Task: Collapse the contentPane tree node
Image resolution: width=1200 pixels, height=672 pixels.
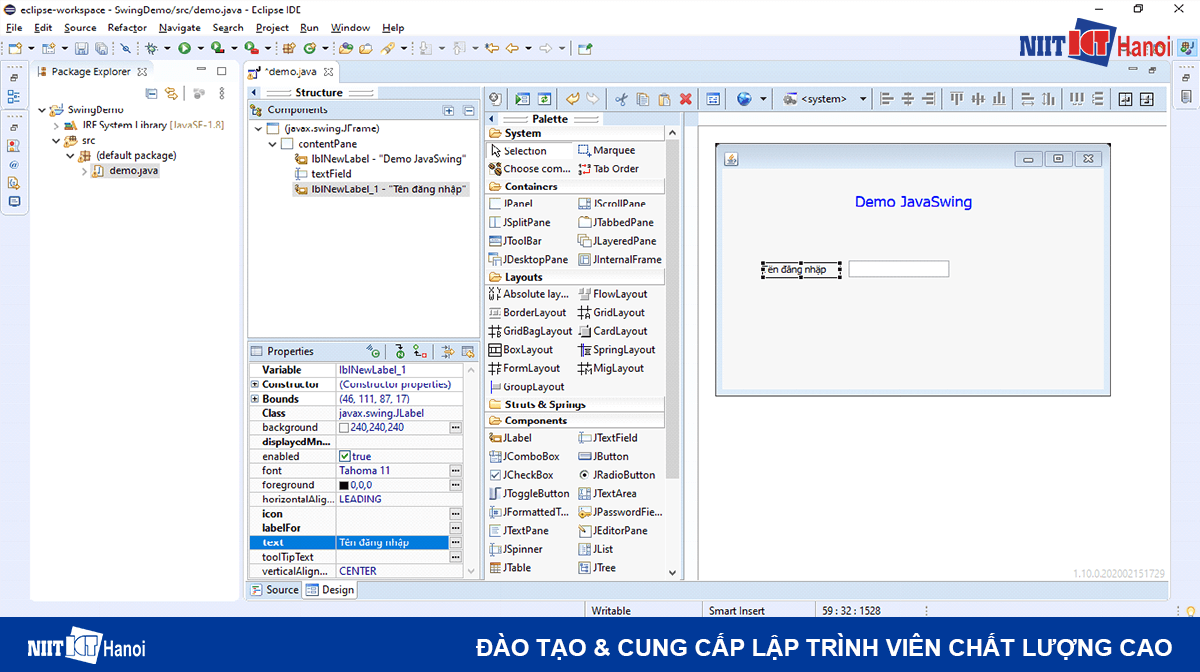Action: 271,143
